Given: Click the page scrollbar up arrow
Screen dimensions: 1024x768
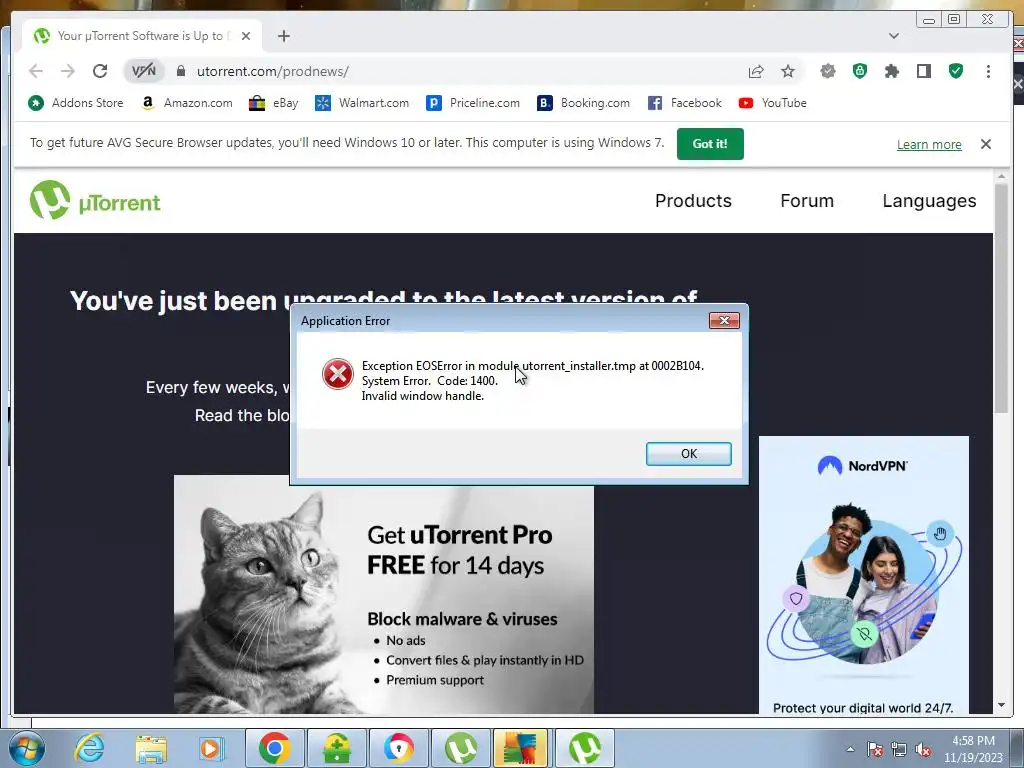Looking at the screenshot, I should point(1001,176).
